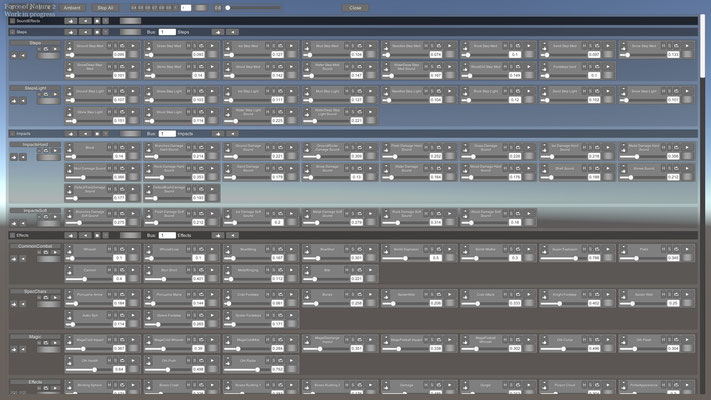The height and width of the screenshot is (400, 711).
Task: Click the small up arrow on Bomb Explosion
Action: pos(386,247)
